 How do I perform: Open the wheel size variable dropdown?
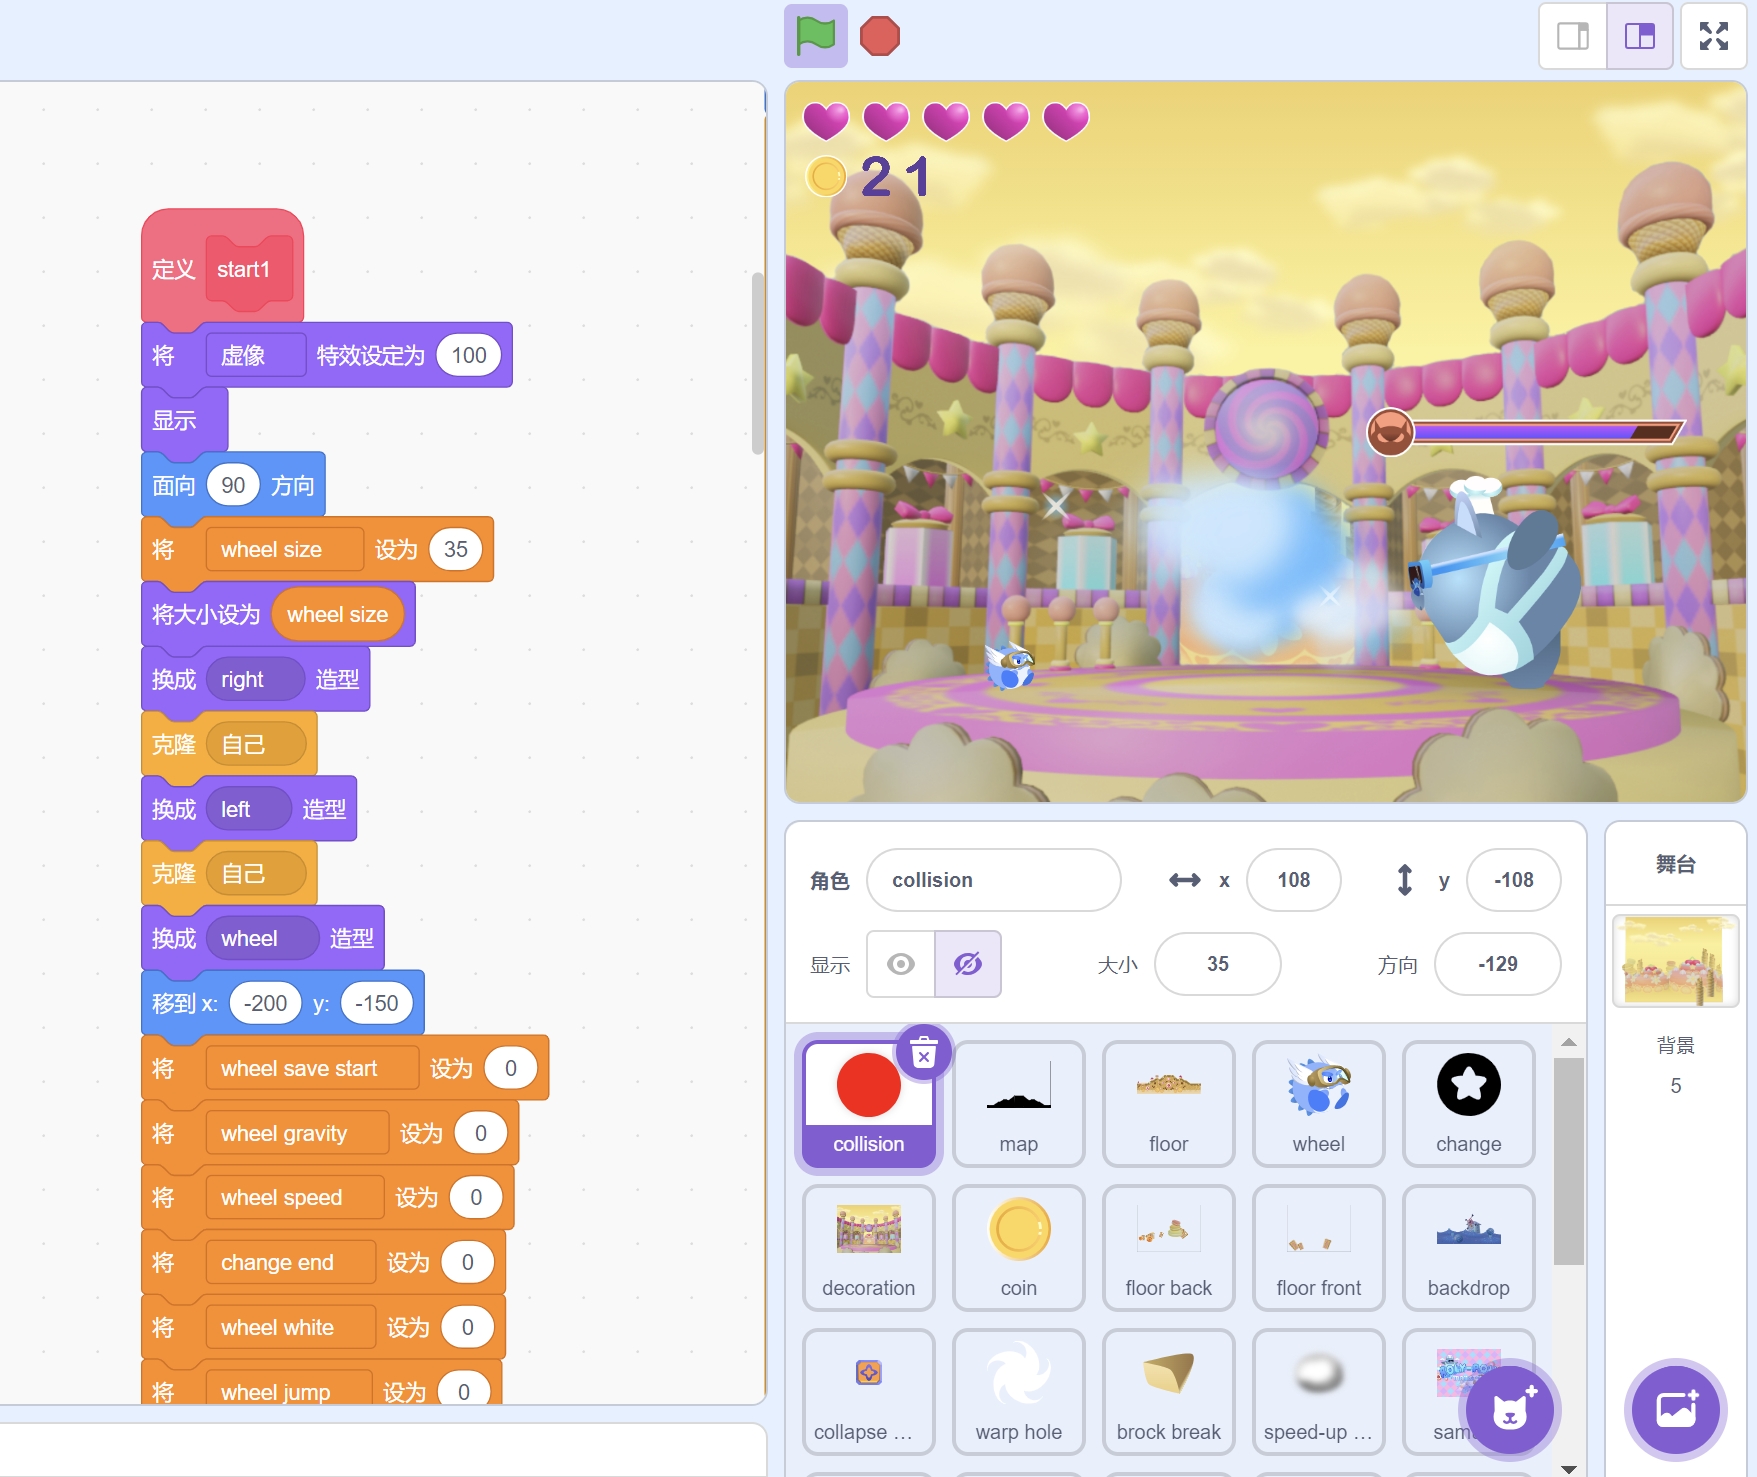click(x=284, y=550)
